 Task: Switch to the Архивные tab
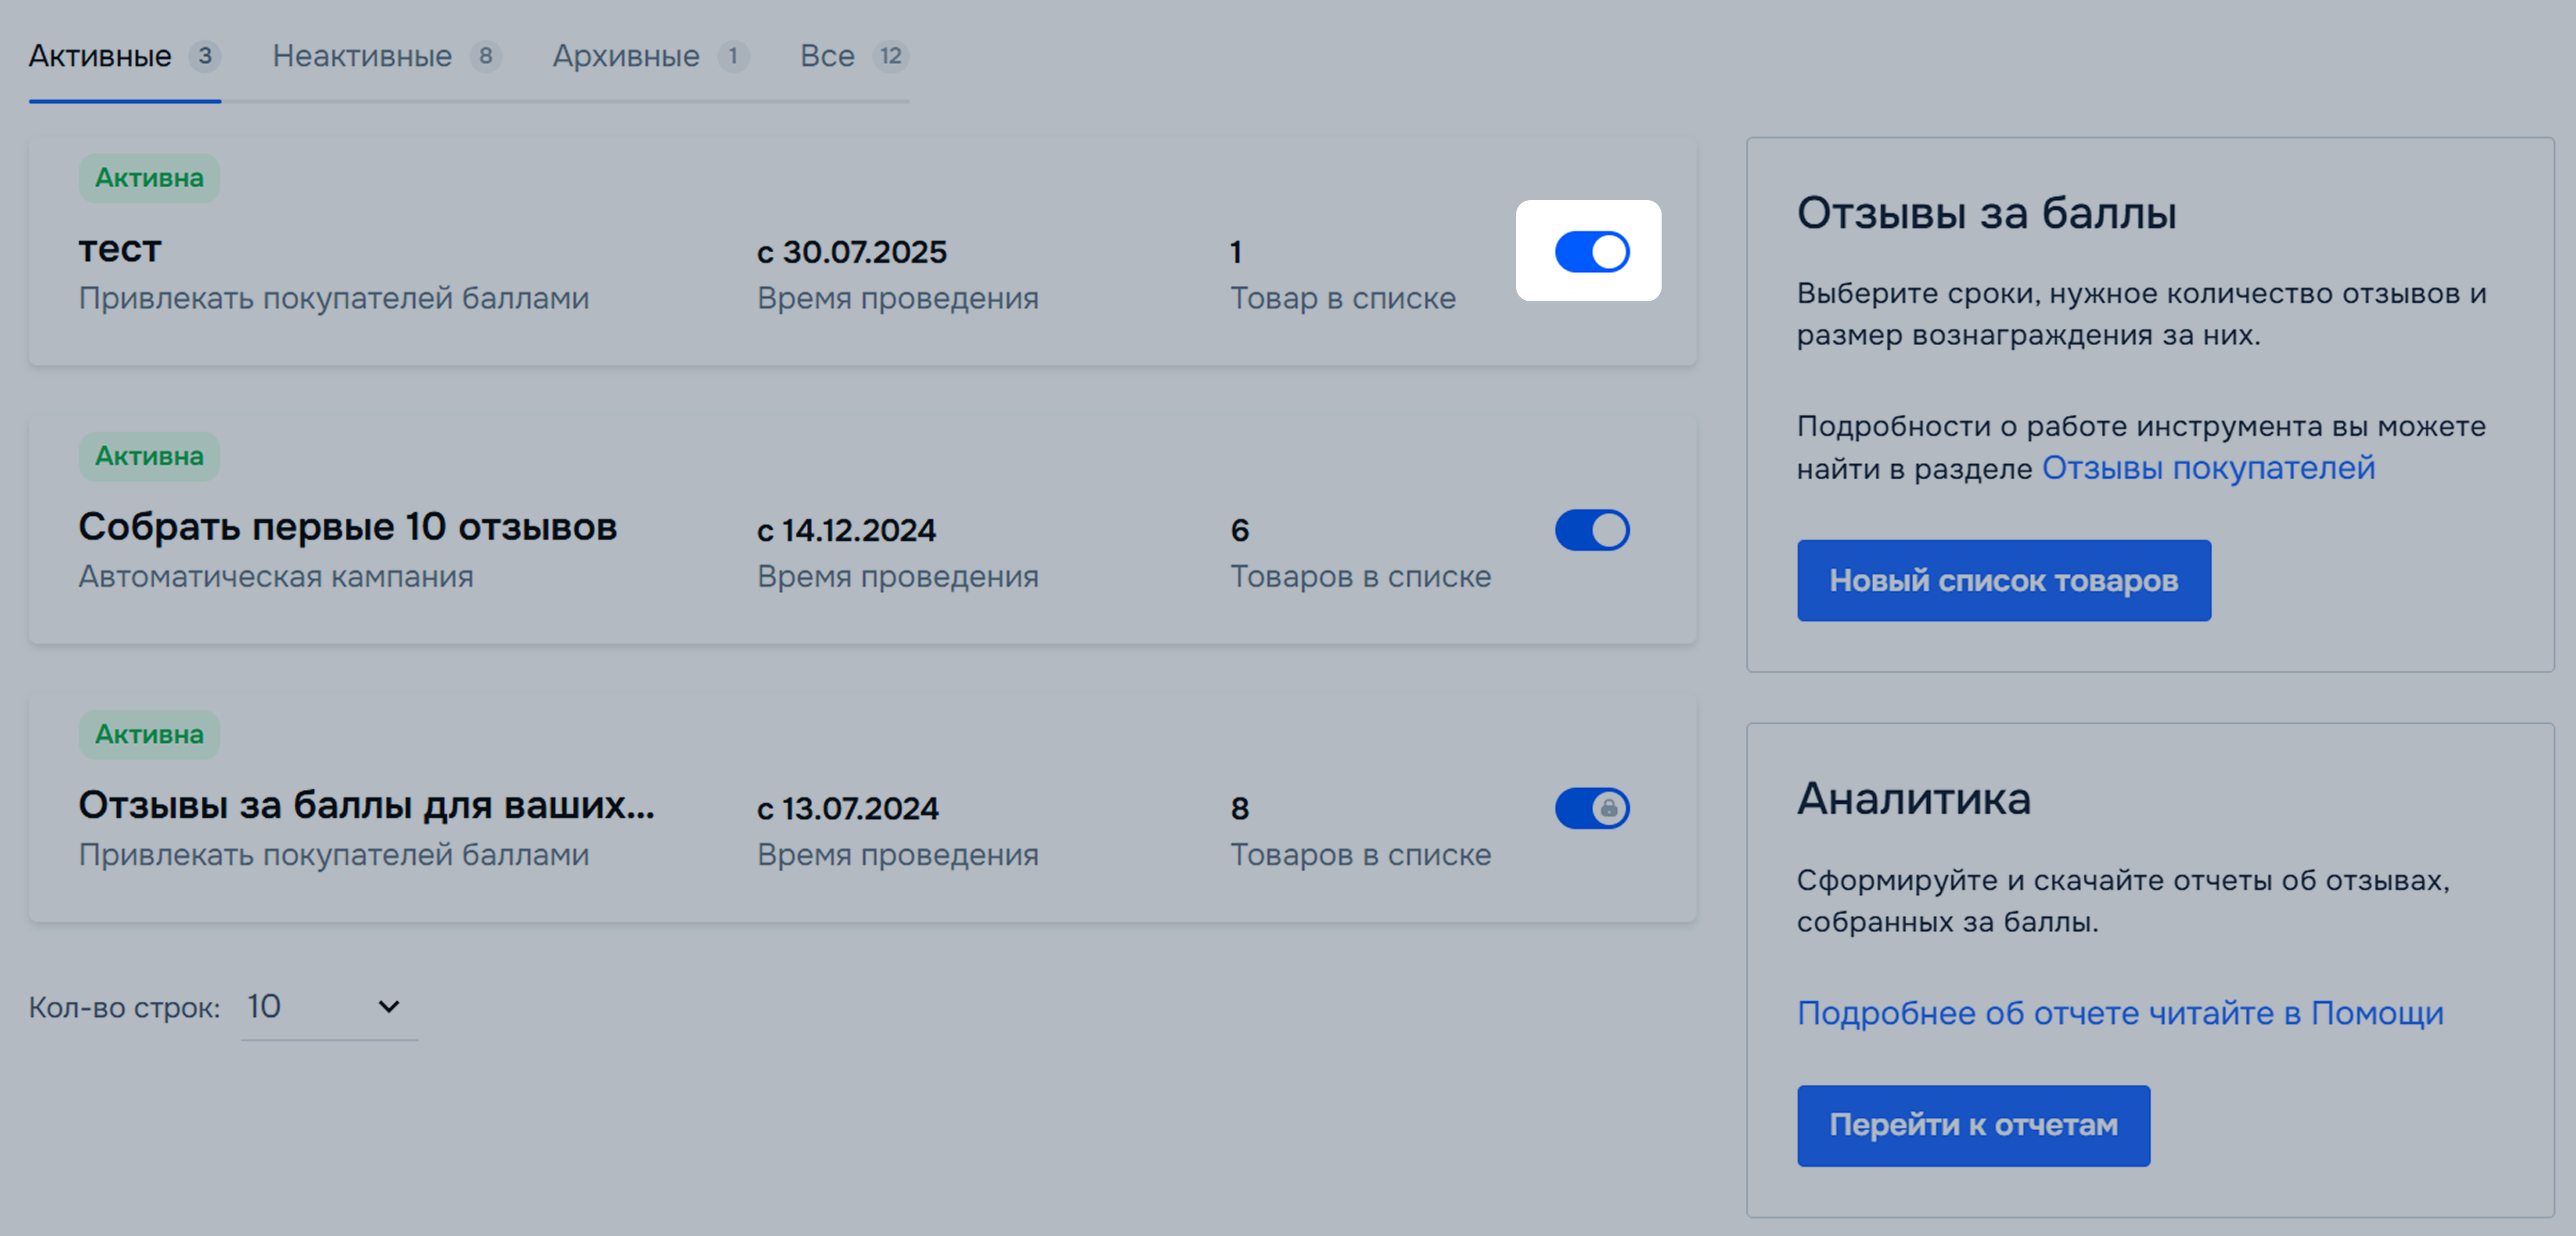pyautogui.click(x=626, y=56)
